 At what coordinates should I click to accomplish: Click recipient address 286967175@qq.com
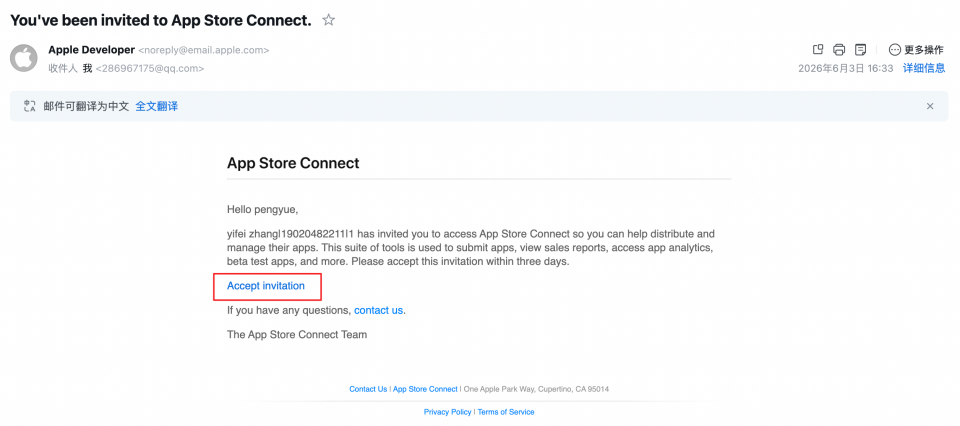coord(150,69)
